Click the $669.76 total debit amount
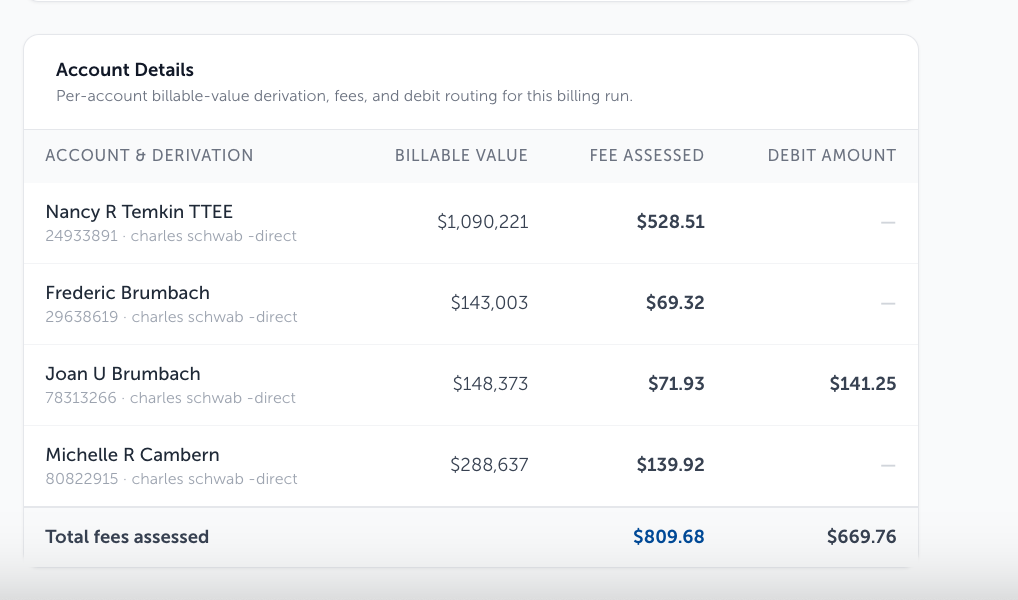 862,537
